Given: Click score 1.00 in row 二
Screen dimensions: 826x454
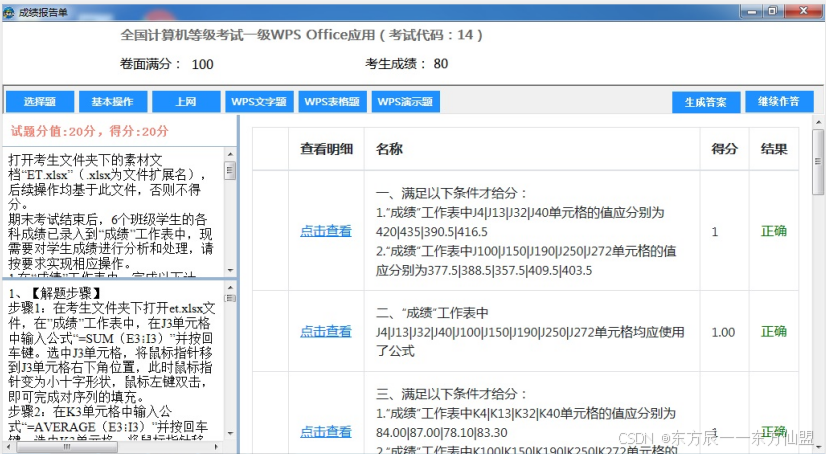Looking at the screenshot, I should 723,332.
